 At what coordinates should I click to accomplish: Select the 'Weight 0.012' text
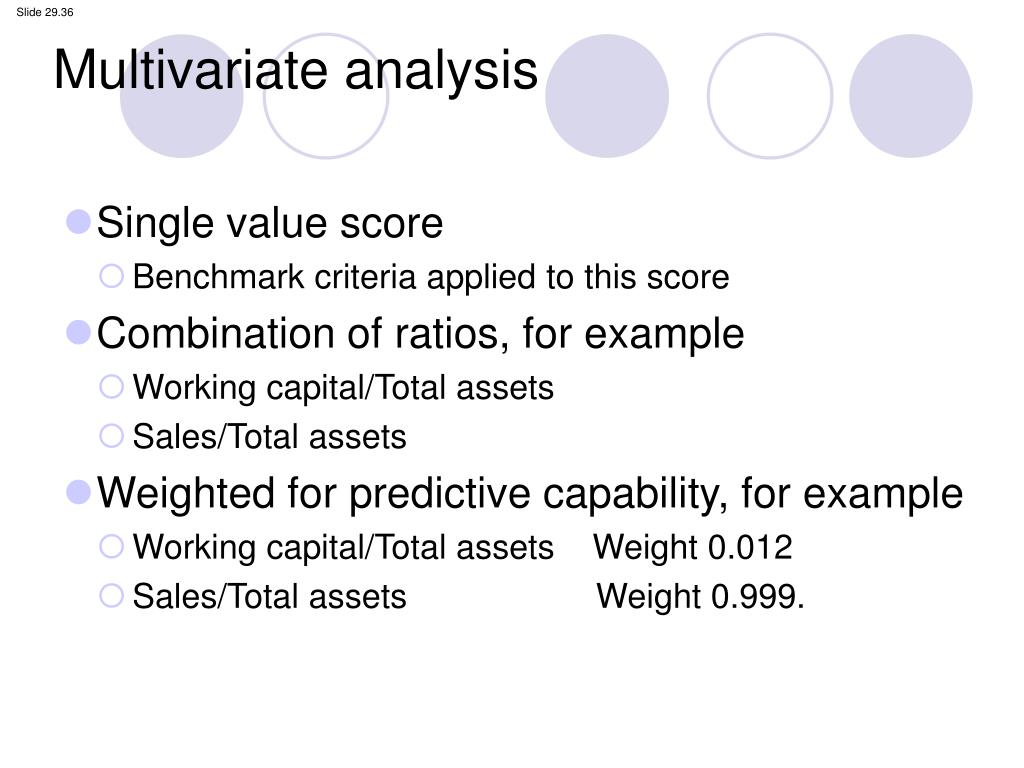click(x=692, y=547)
